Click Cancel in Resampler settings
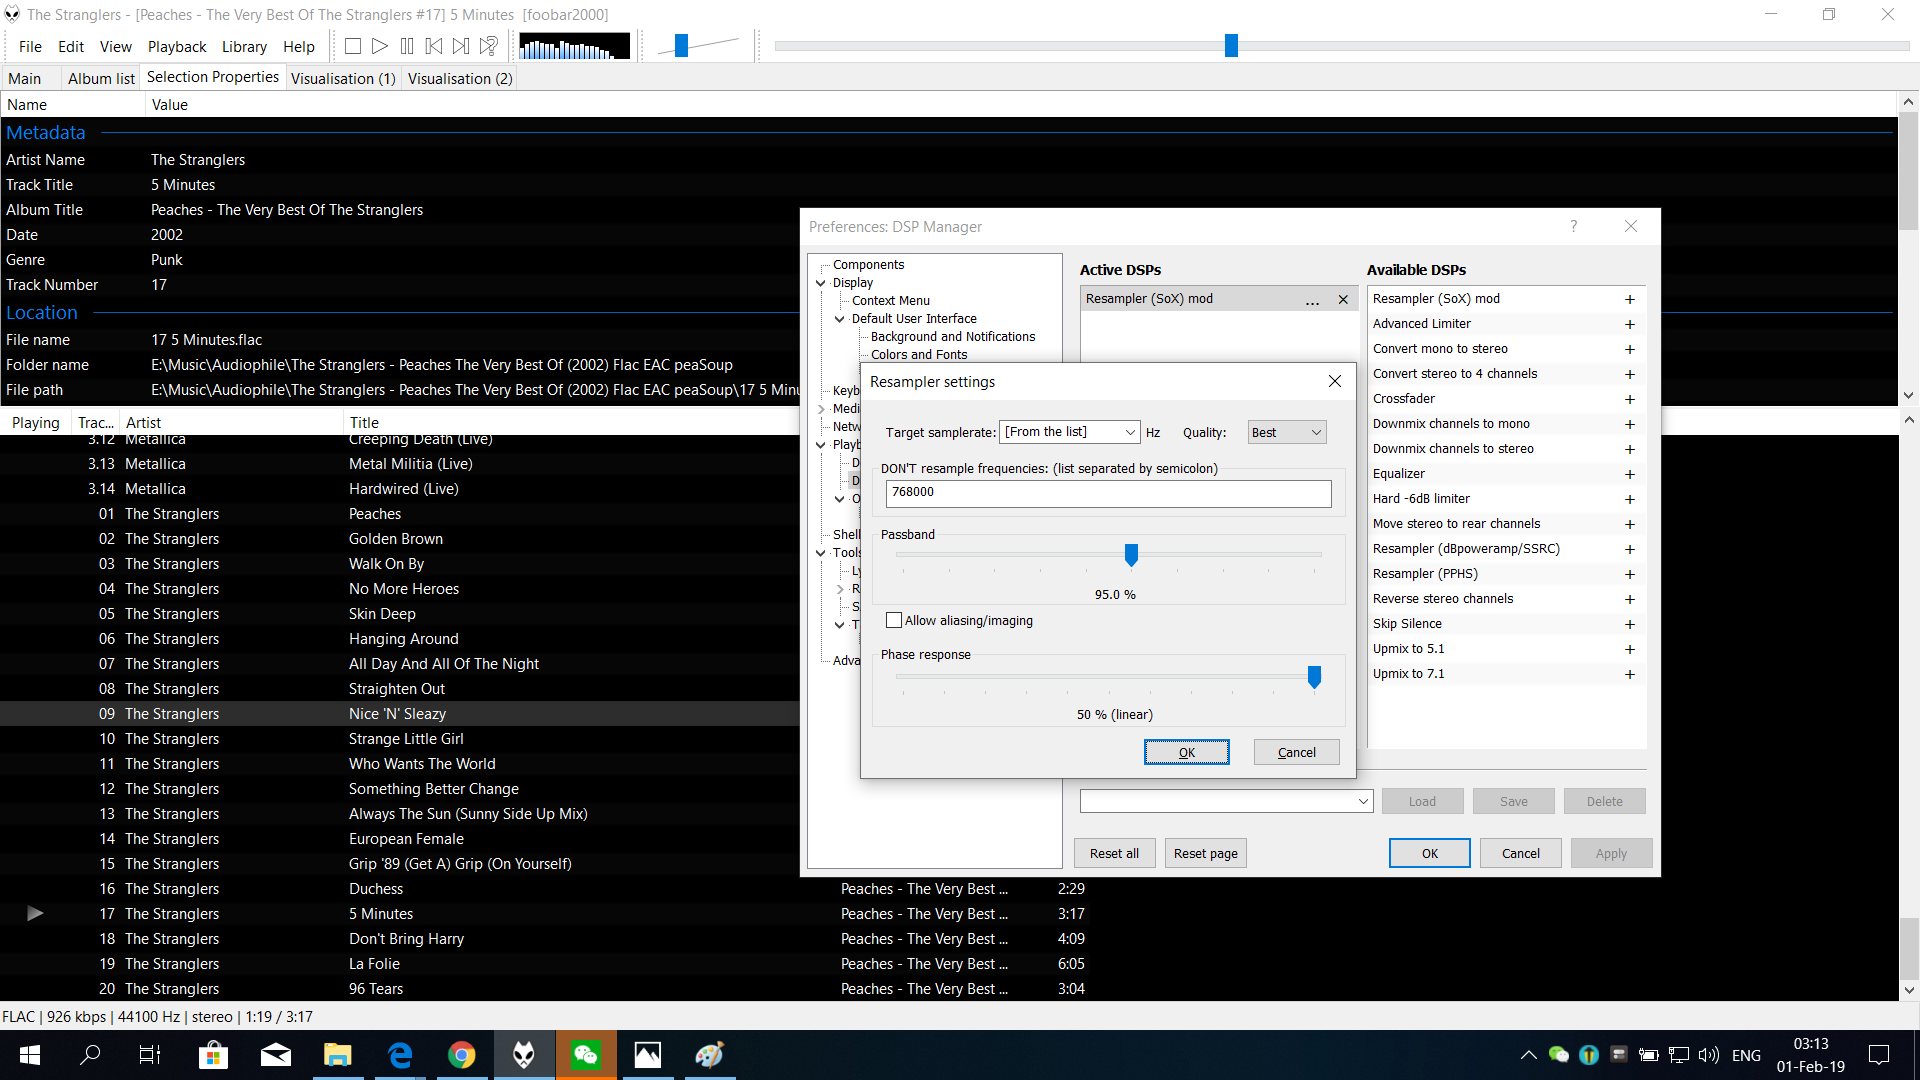This screenshot has height=1080, width=1920. click(x=1296, y=752)
